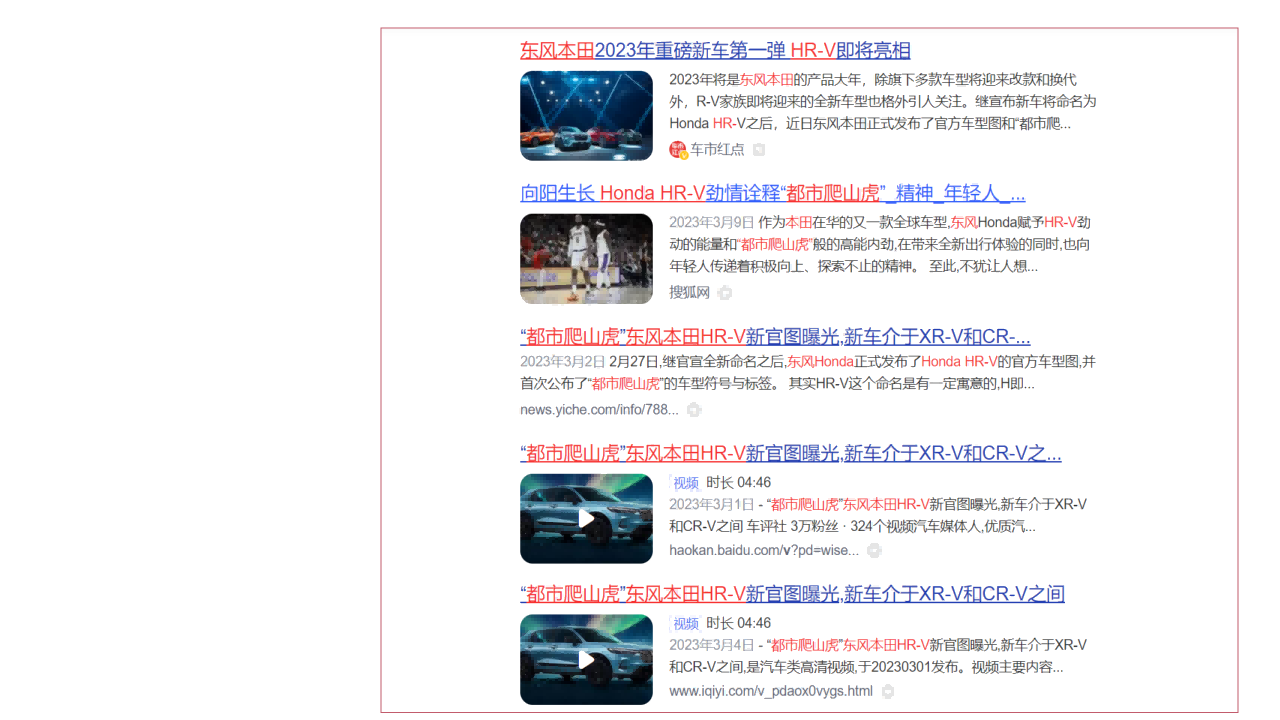
Task: Click the 视频 tag in haokan result
Action: click(685, 483)
